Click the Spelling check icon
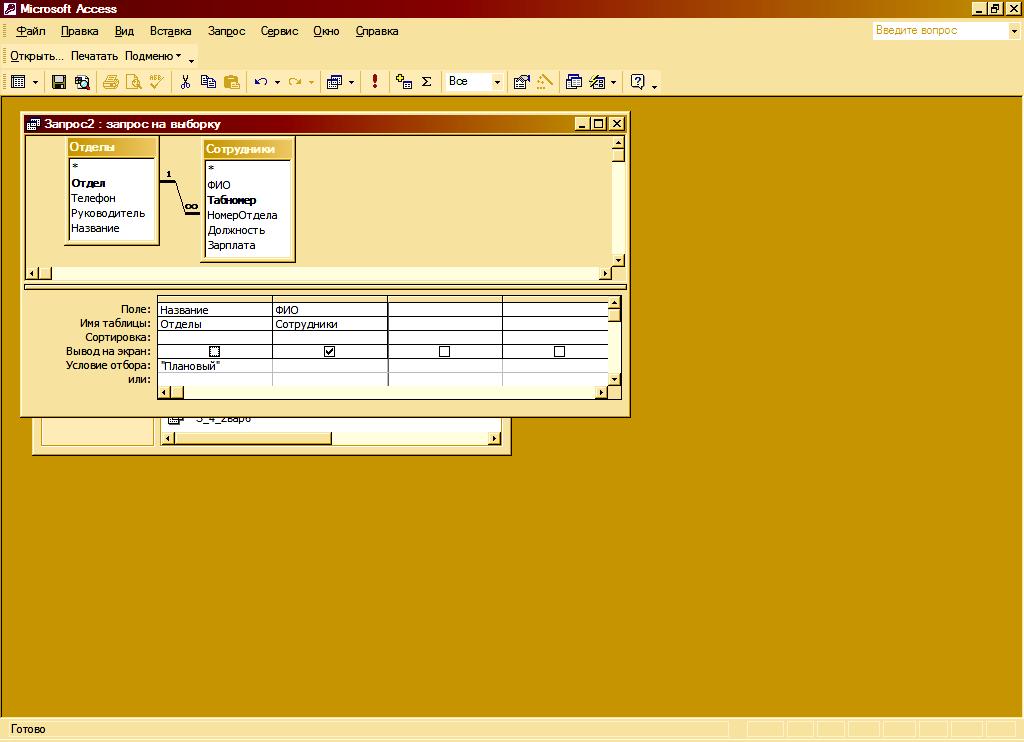Image resolution: width=1024 pixels, height=742 pixels. pyautogui.click(x=156, y=82)
